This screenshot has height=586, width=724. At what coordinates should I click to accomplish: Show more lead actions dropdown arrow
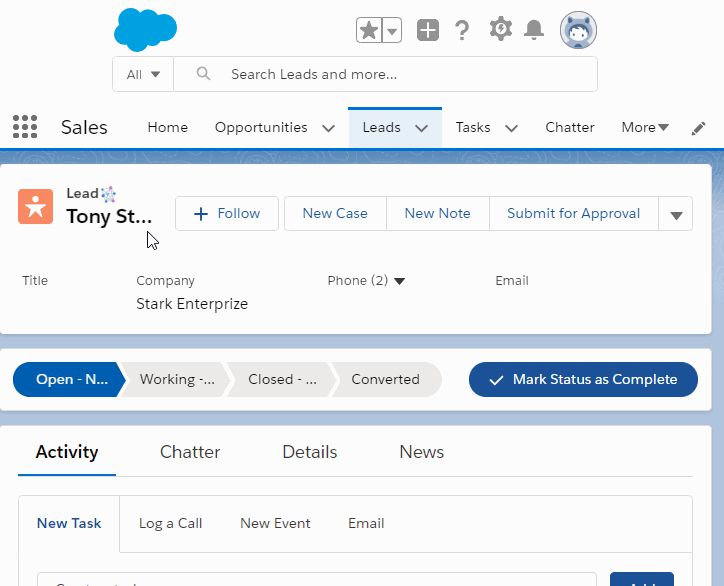676,214
